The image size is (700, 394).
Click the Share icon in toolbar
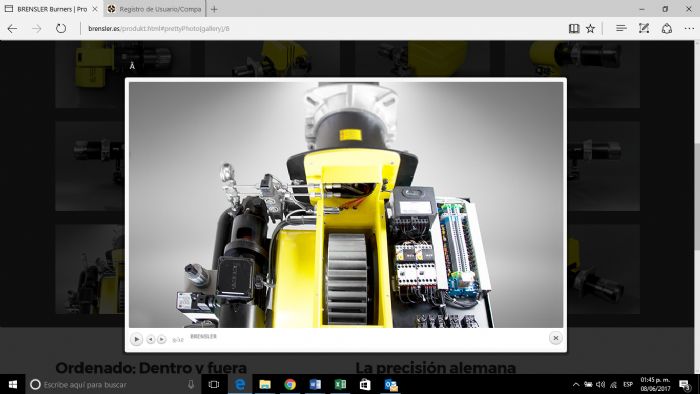(x=667, y=29)
